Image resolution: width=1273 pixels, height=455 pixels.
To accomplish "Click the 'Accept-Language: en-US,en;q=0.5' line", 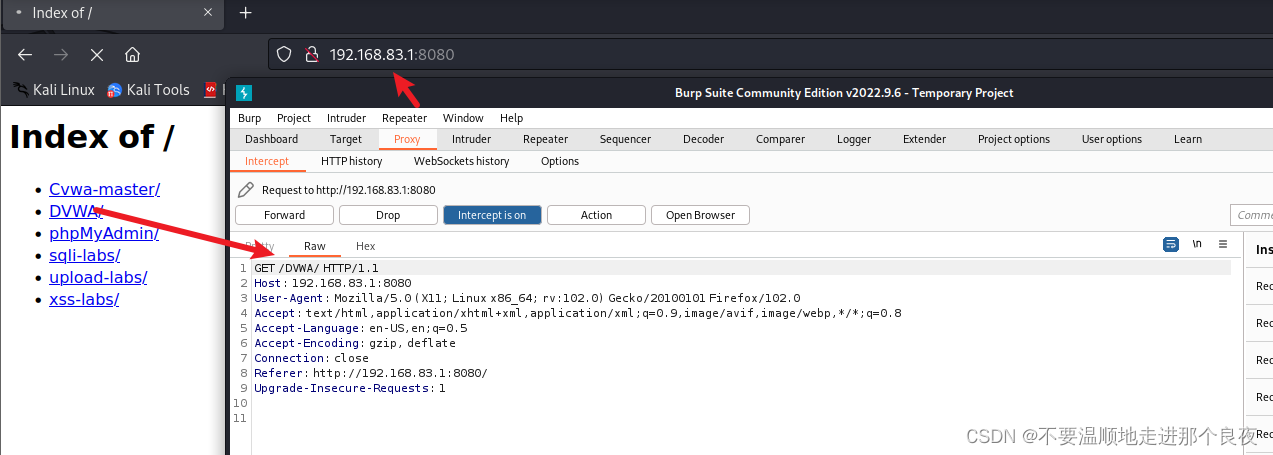I will pos(361,328).
